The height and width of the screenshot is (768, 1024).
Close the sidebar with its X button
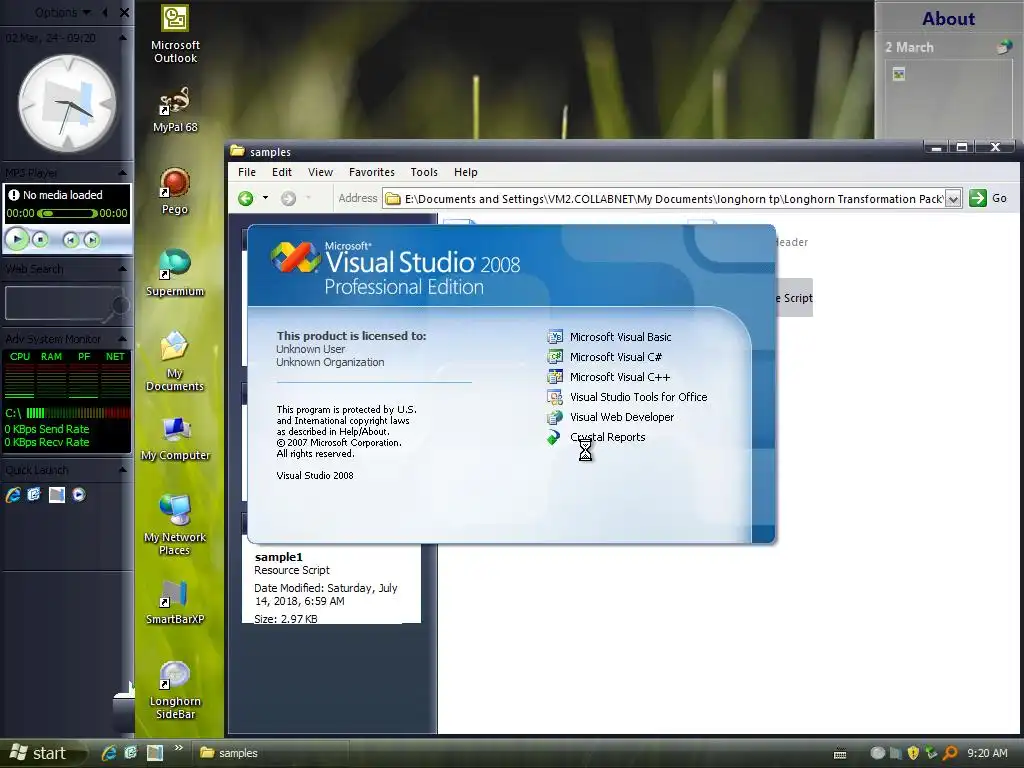[124, 12]
